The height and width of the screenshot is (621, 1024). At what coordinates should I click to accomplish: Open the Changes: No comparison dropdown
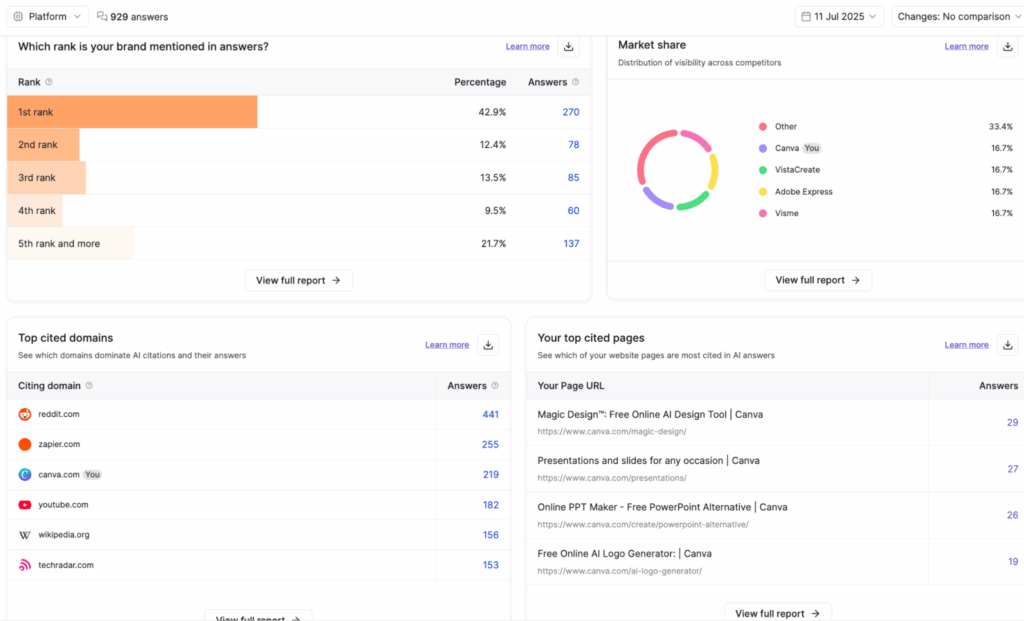[x=958, y=16]
